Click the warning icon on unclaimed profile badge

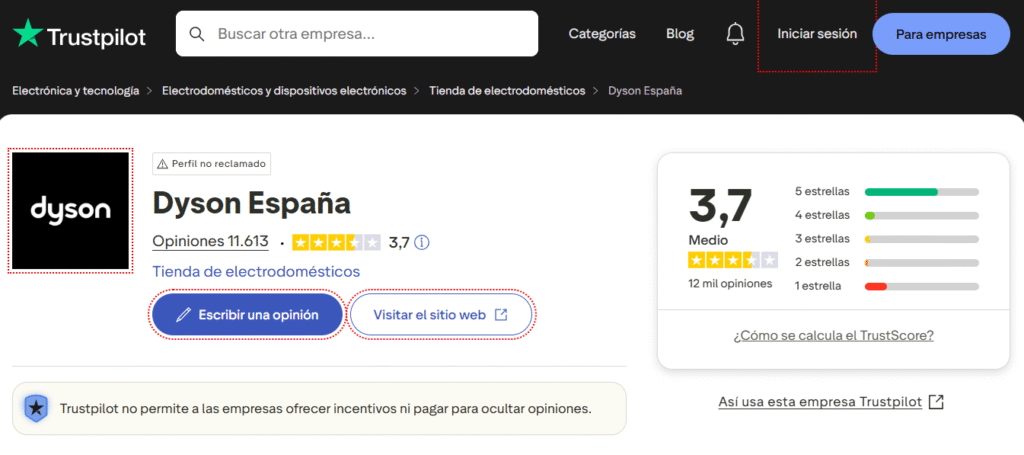coord(163,164)
